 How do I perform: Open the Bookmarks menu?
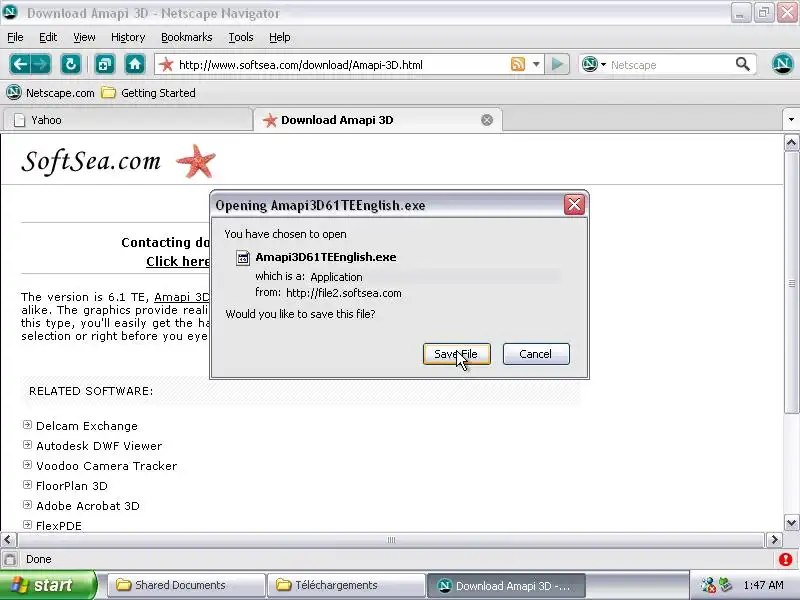[187, 37]
